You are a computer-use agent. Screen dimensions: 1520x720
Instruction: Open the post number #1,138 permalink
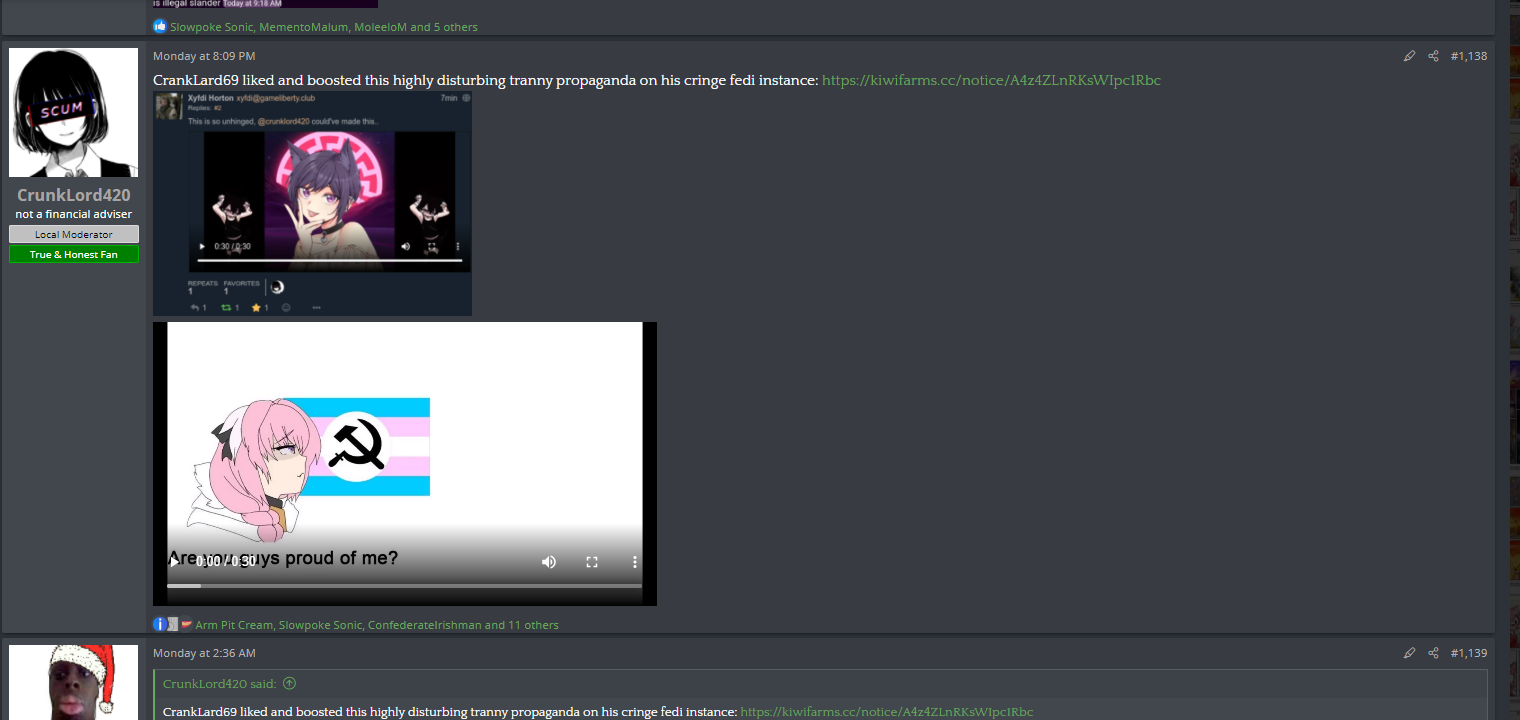1468,56
